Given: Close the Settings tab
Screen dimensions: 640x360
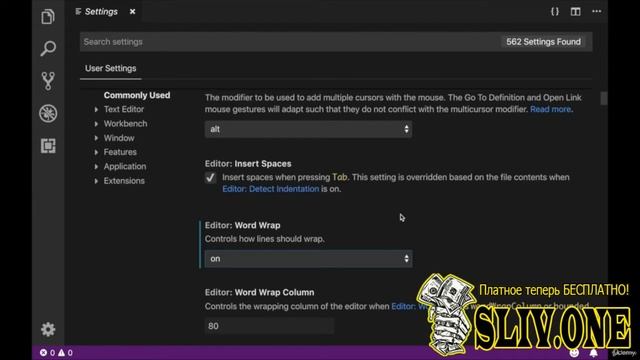Looking at the screenshot, I should click(x=132, y=12).
